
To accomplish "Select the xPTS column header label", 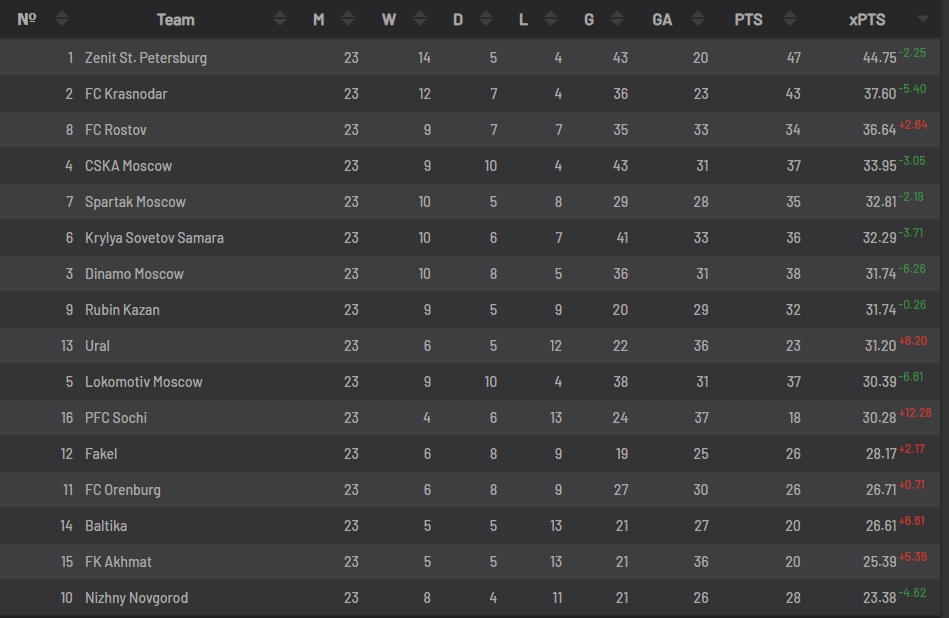I will [867, 20].
